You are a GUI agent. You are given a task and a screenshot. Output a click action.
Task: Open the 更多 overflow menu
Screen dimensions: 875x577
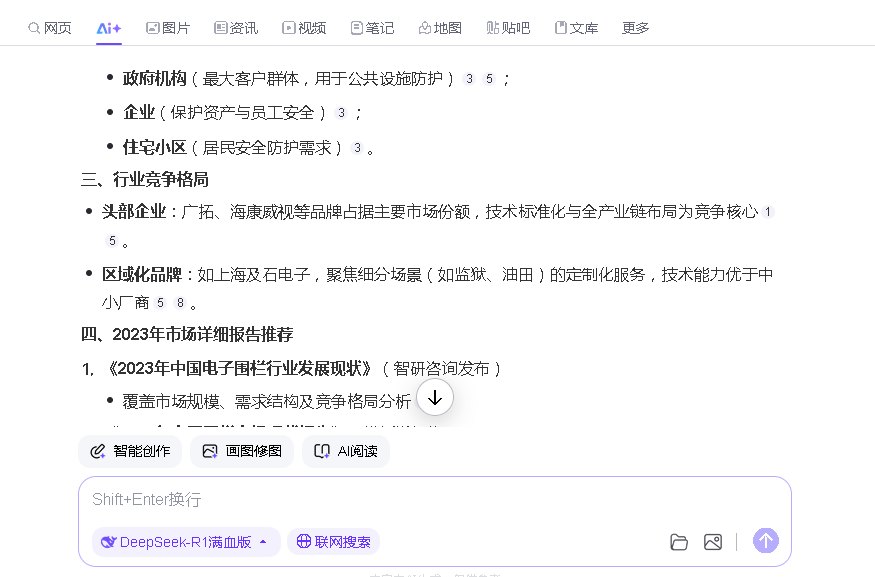coord(635,28)
